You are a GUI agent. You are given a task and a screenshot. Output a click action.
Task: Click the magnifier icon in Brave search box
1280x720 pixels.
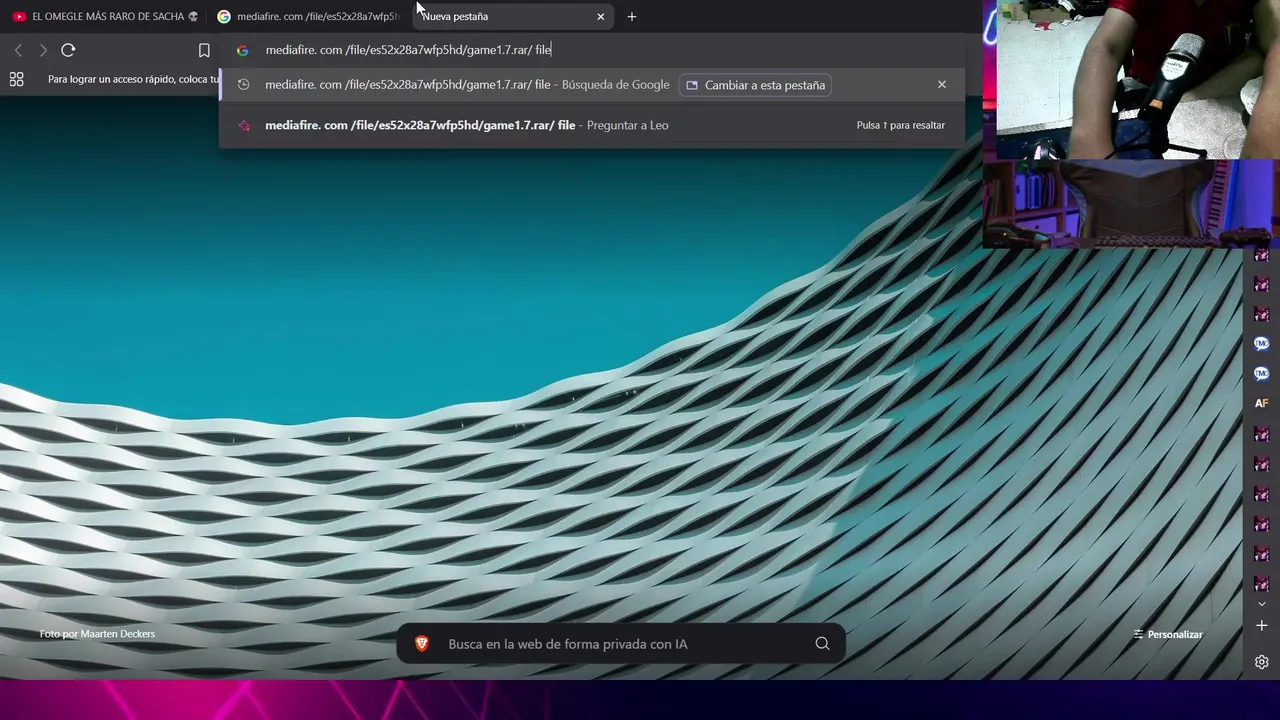(822, 644)
